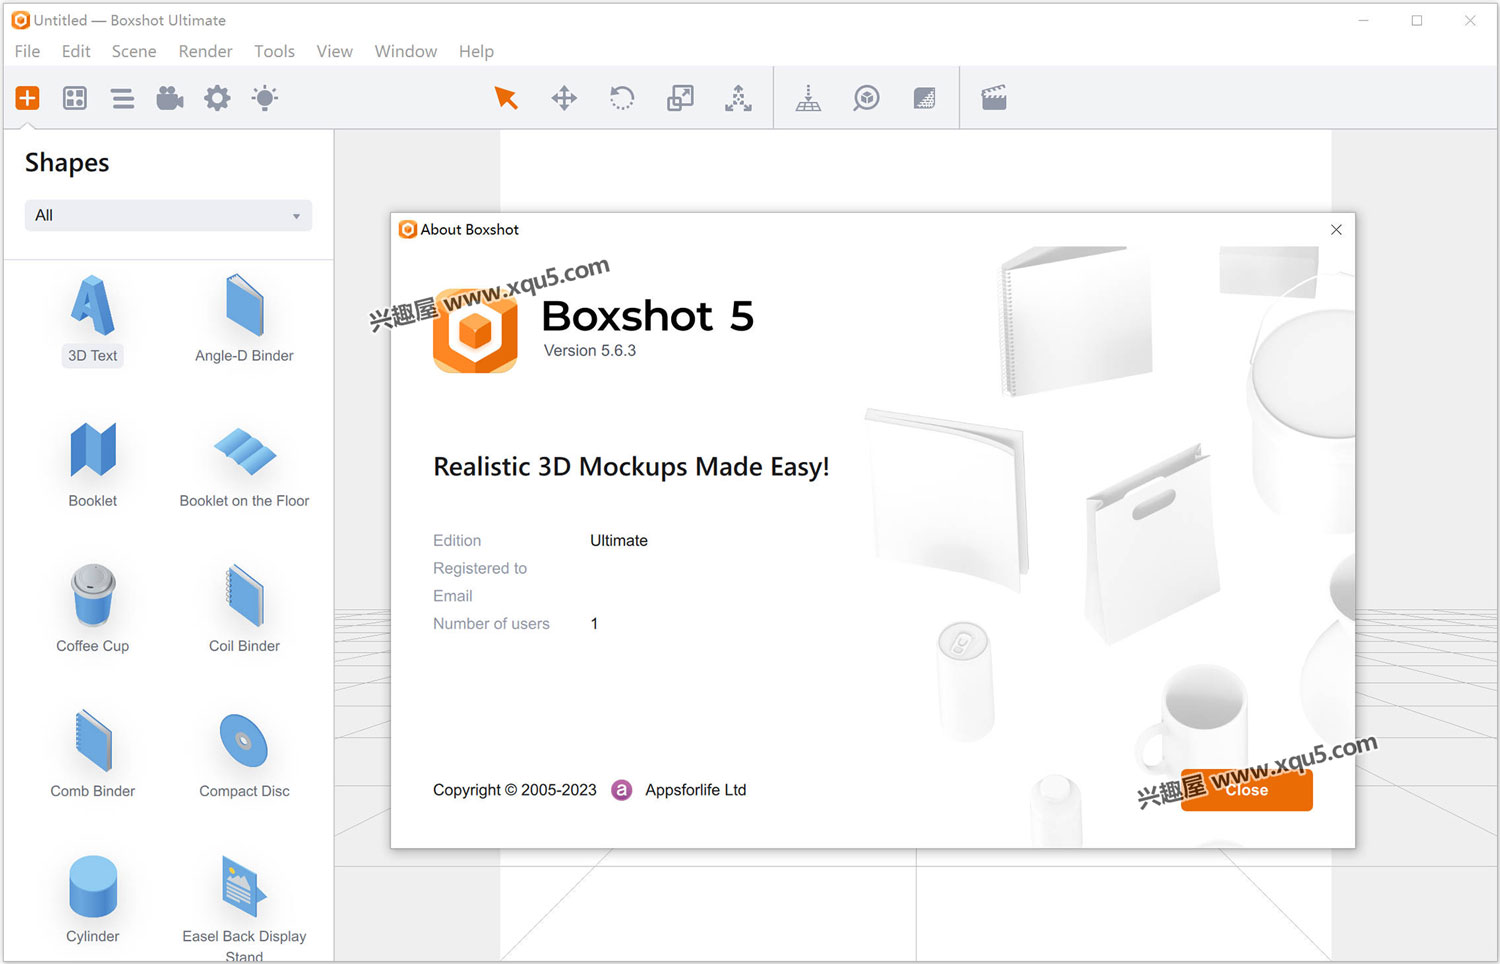Click the orange Close button in About dialog
This screenshot has height=964, width=1500.
(1246, 790)
